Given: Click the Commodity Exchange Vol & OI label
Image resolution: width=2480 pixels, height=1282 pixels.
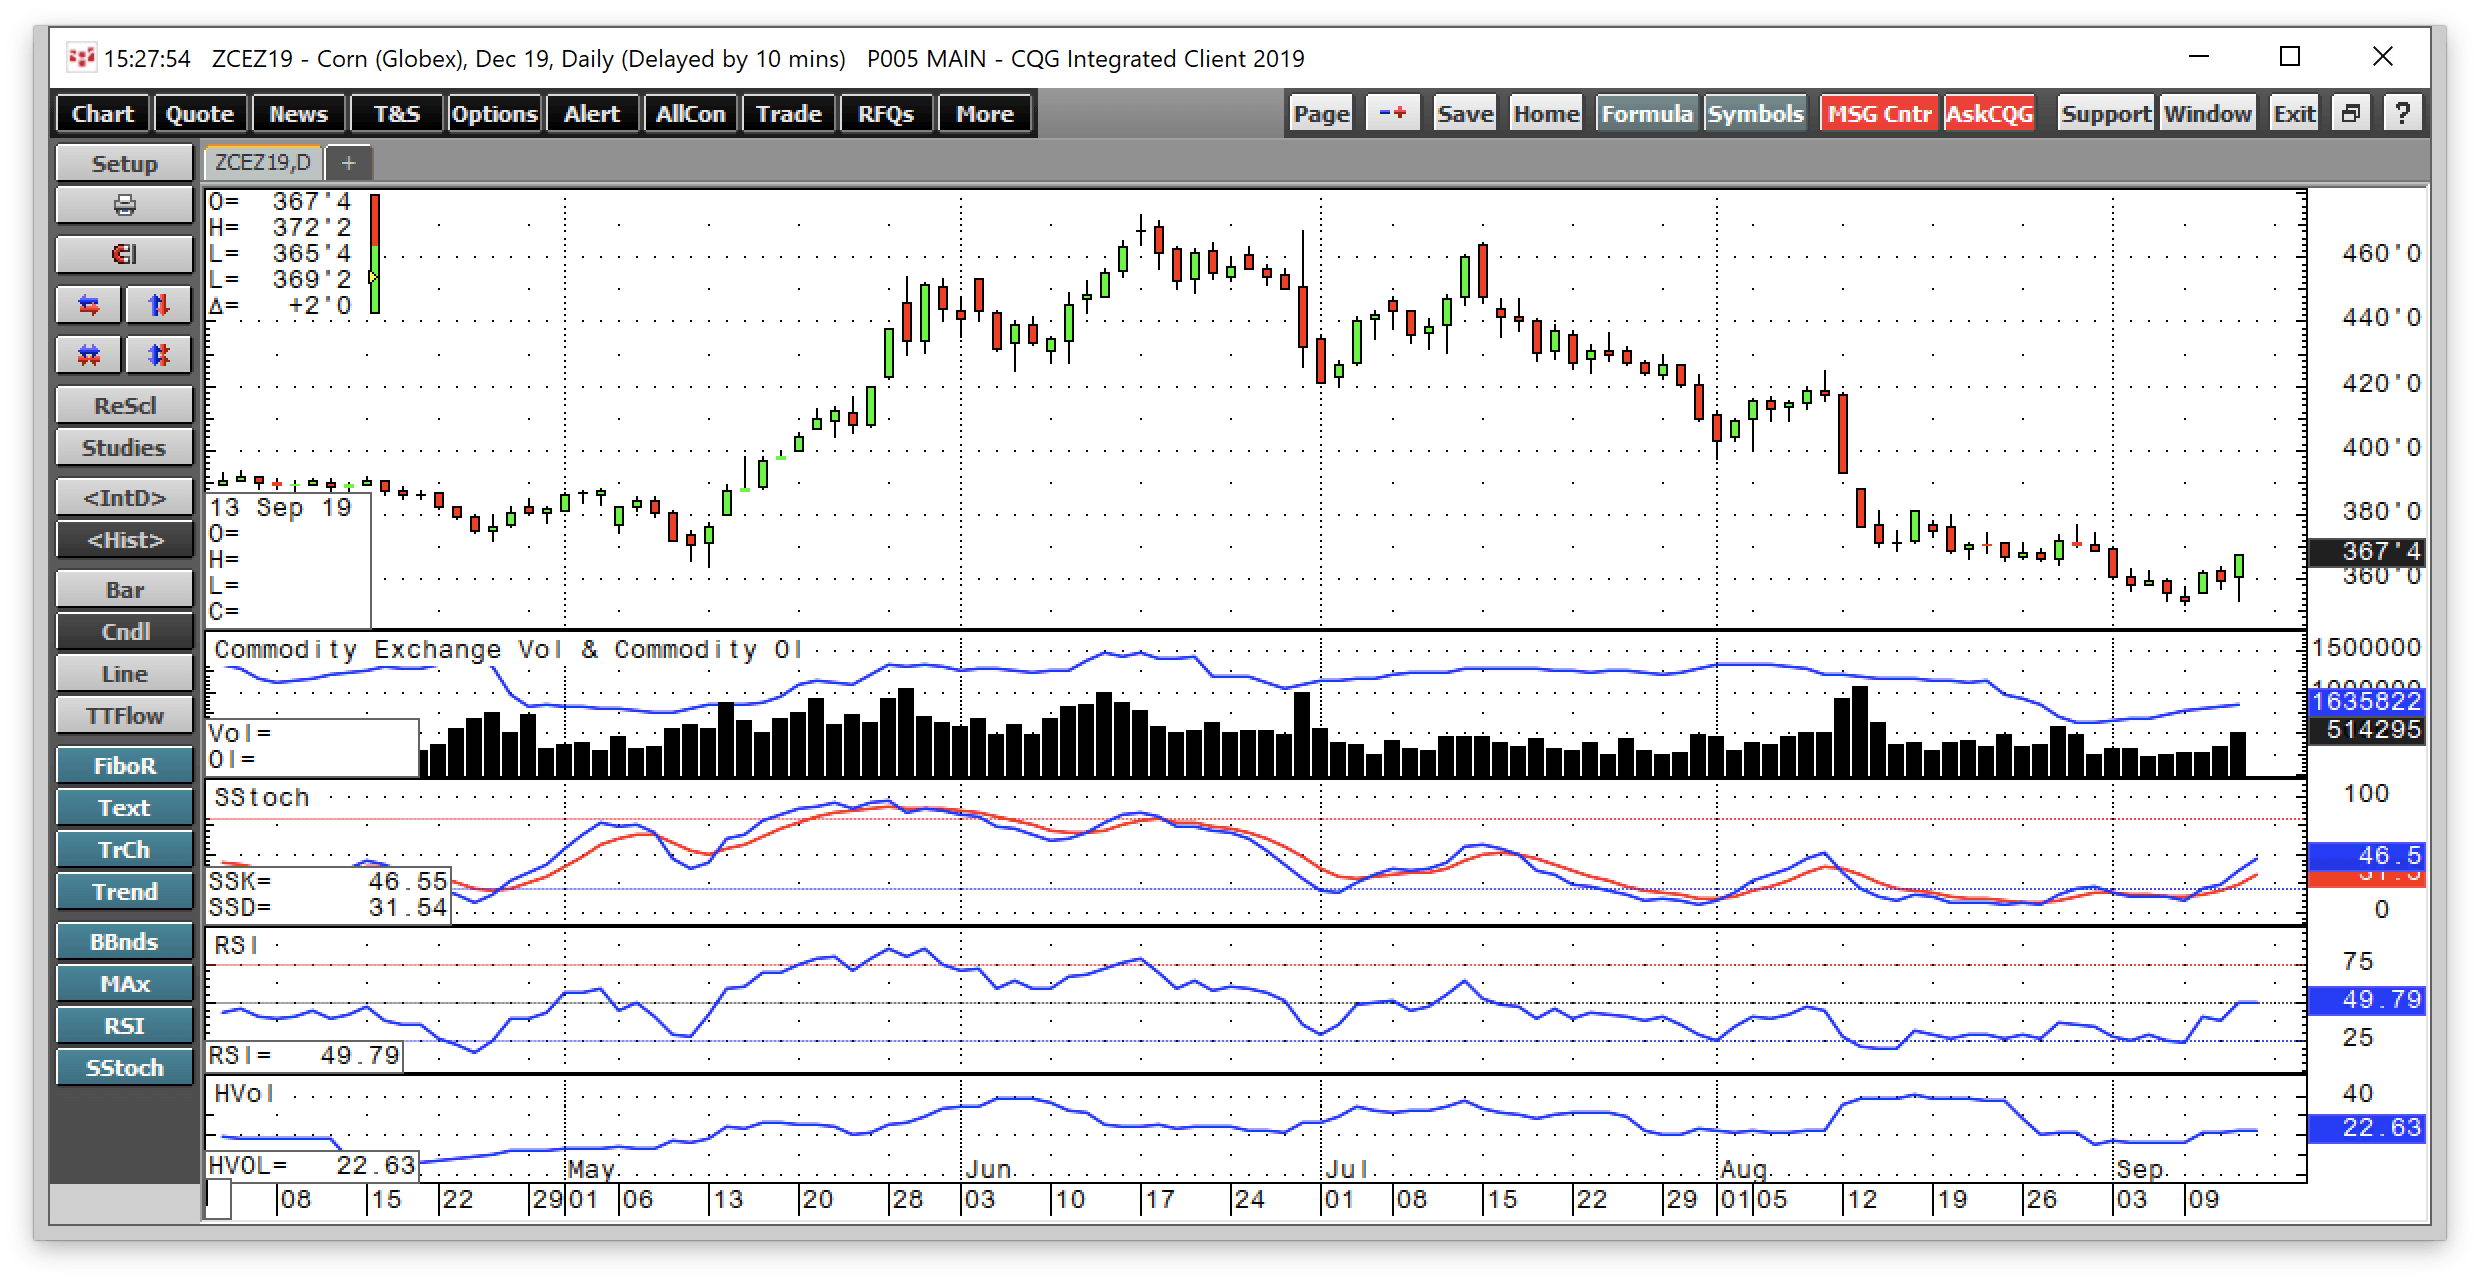Looking at the screenshot, I should click(508, 649).
